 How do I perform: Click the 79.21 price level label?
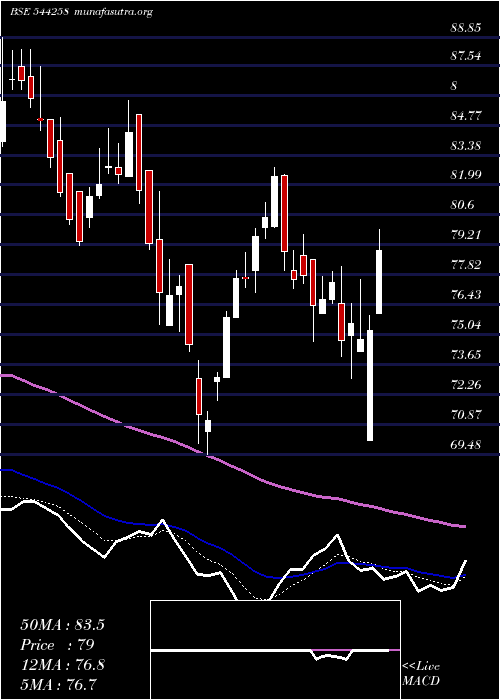pos(466,235)
